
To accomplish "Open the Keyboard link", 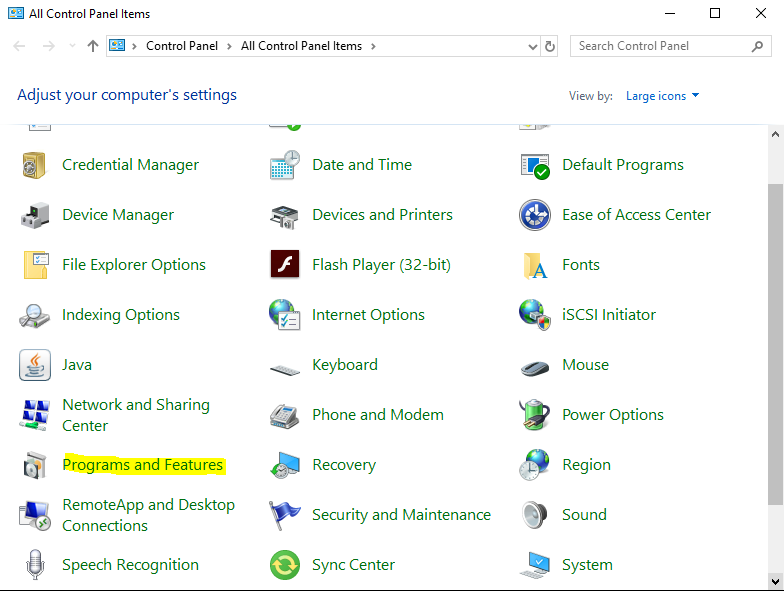I will [x=345, y=365].
